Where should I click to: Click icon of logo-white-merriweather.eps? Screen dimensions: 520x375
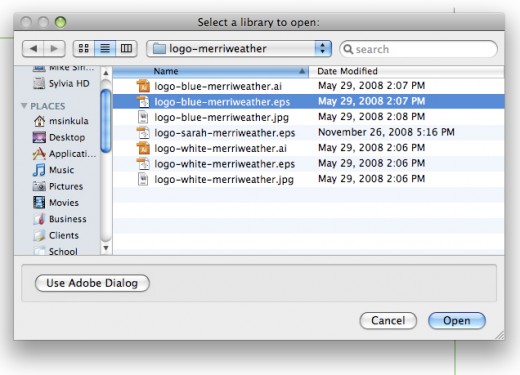coord(143,164)
